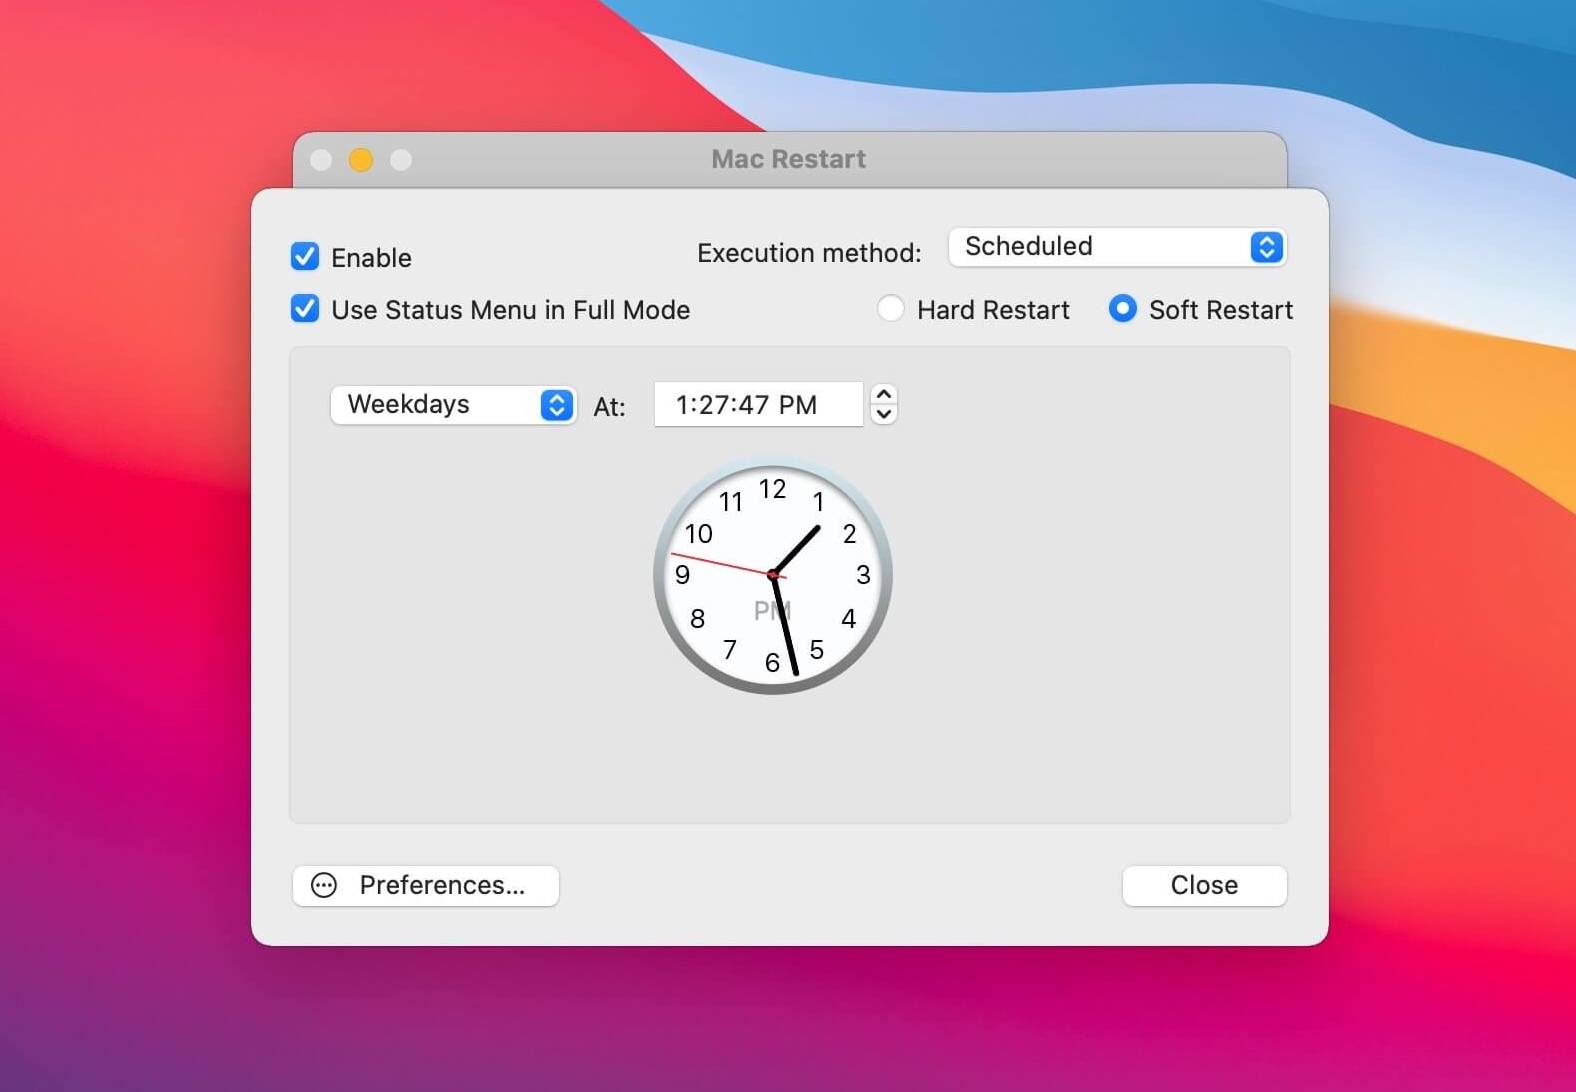The width and height of the screenshot is (1576, 1092).
Task: Click the analog clock face
Action: [x=773, y=576]
